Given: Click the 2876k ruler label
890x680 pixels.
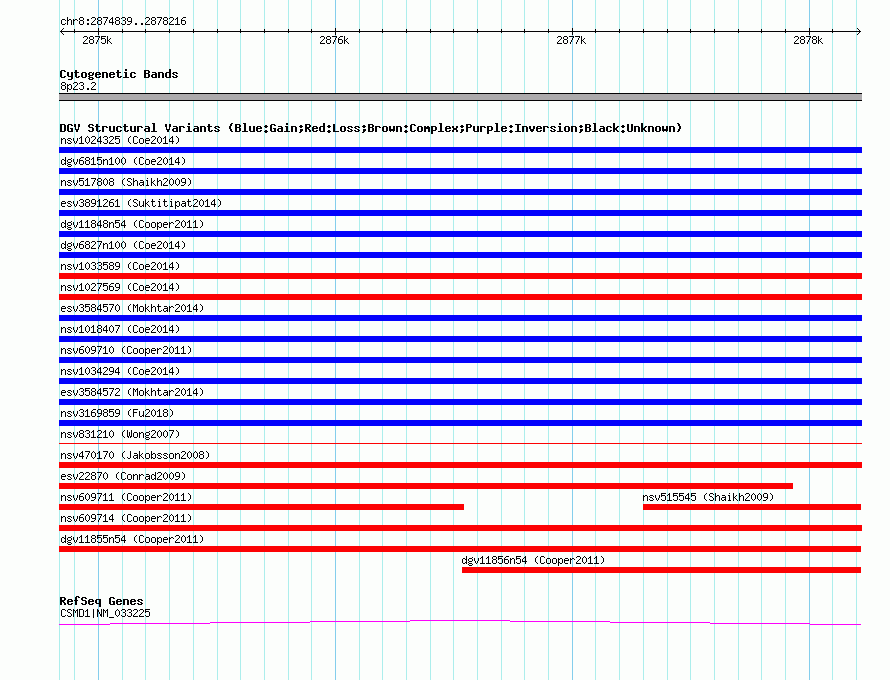Looking at the screenshot, I should [x=334, y=40].
